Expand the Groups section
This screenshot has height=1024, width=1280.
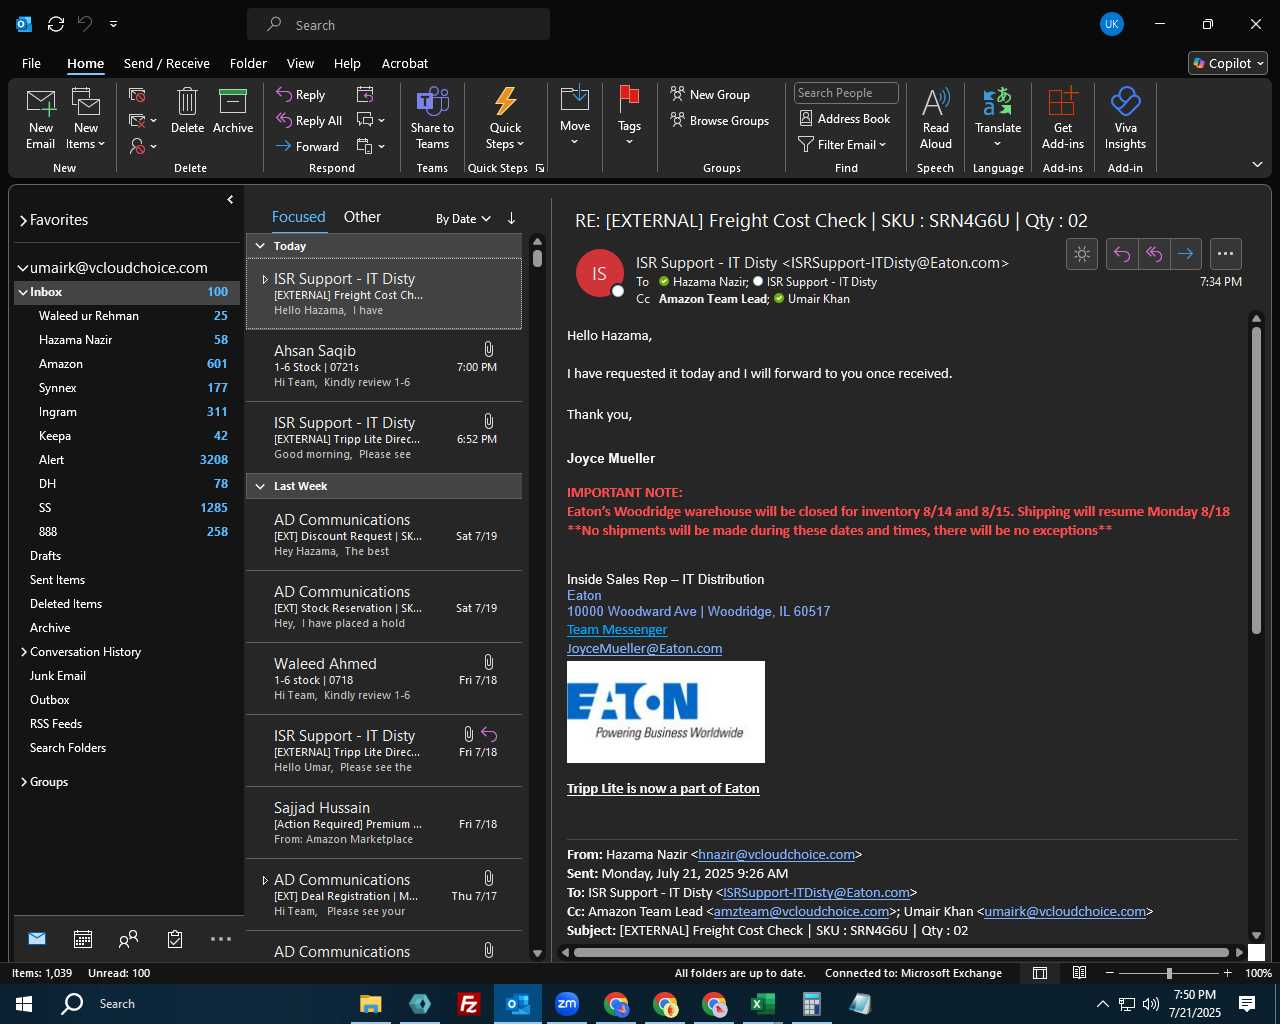(x=24, y=782)
